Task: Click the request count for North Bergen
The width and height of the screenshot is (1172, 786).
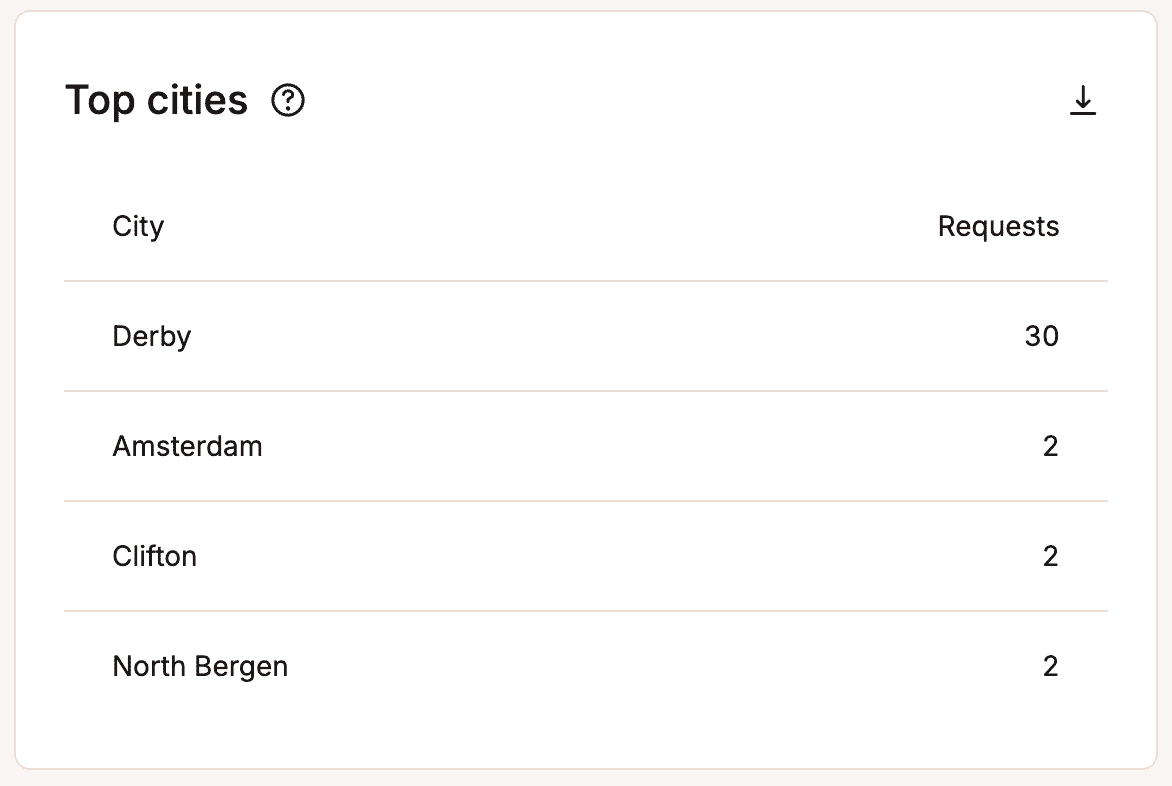Action: tap(1051, 666)
